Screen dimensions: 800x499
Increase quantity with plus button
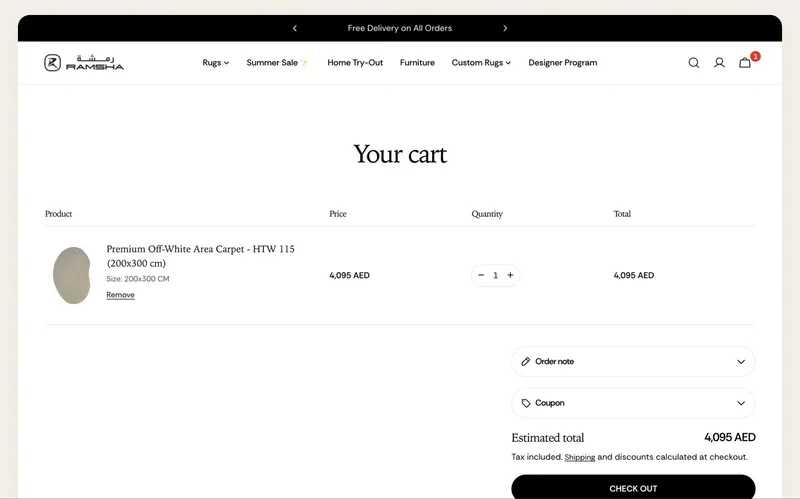pos(510,275)
